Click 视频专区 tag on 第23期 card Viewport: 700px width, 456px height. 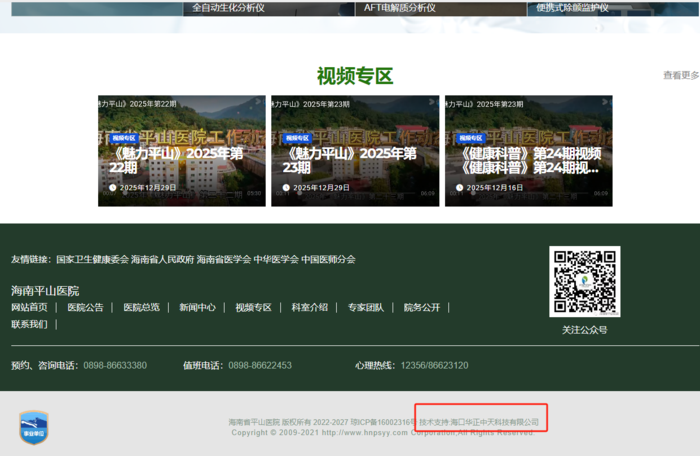point(297,138)
